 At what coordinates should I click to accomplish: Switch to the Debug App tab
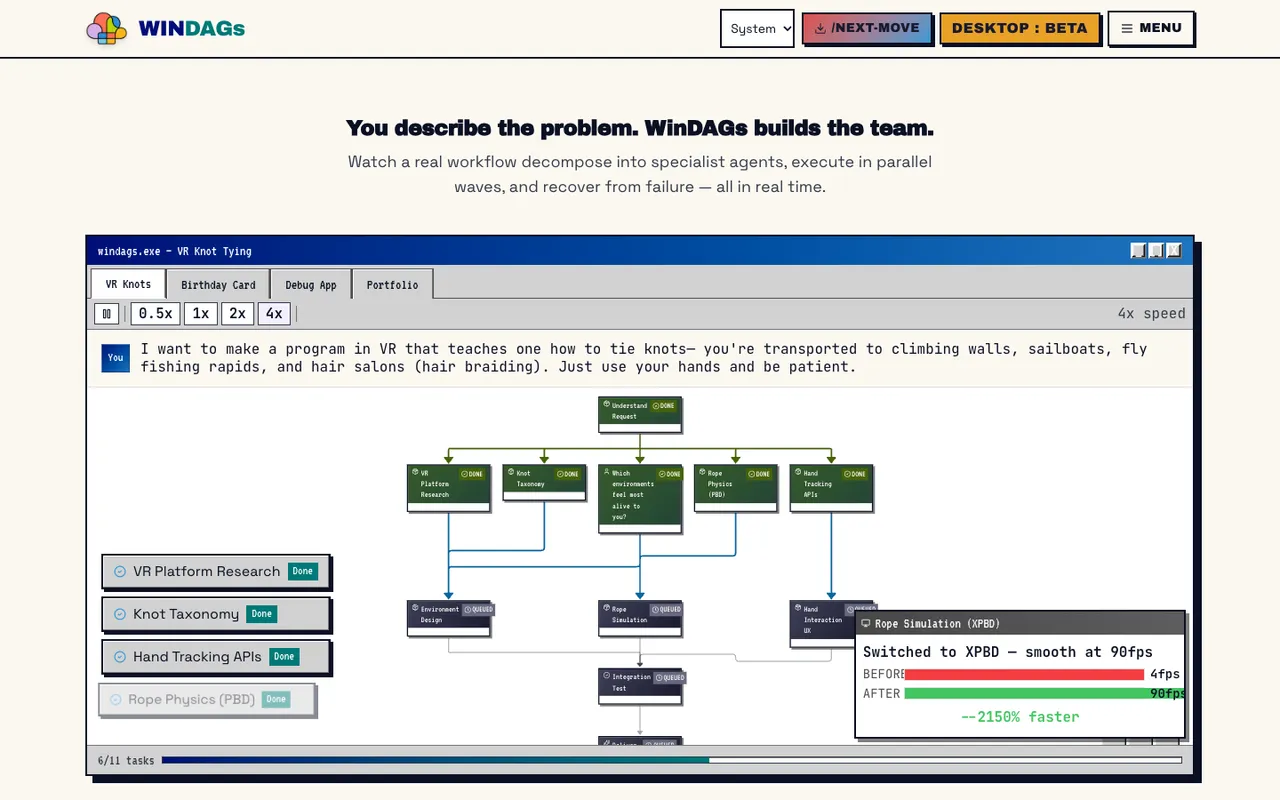click(x=311, y=284)
